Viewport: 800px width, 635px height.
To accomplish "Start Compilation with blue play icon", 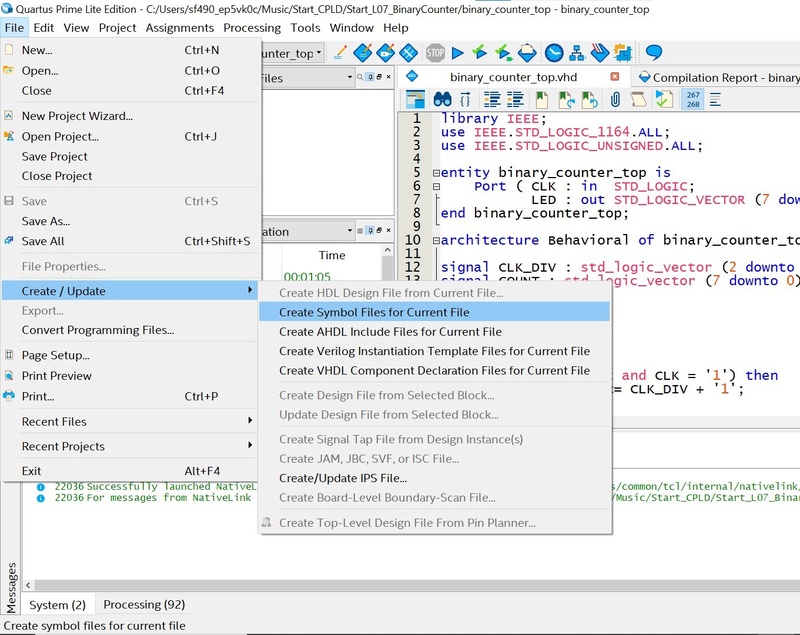I will (x=458, y=53).
